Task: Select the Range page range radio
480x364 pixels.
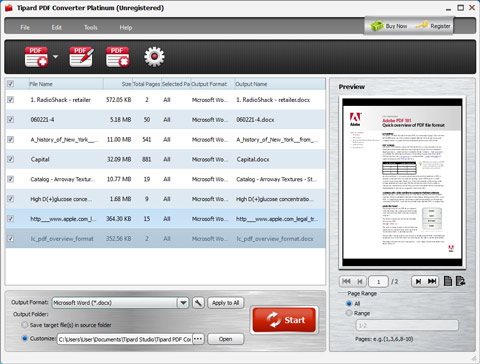Action: [349, 313]
